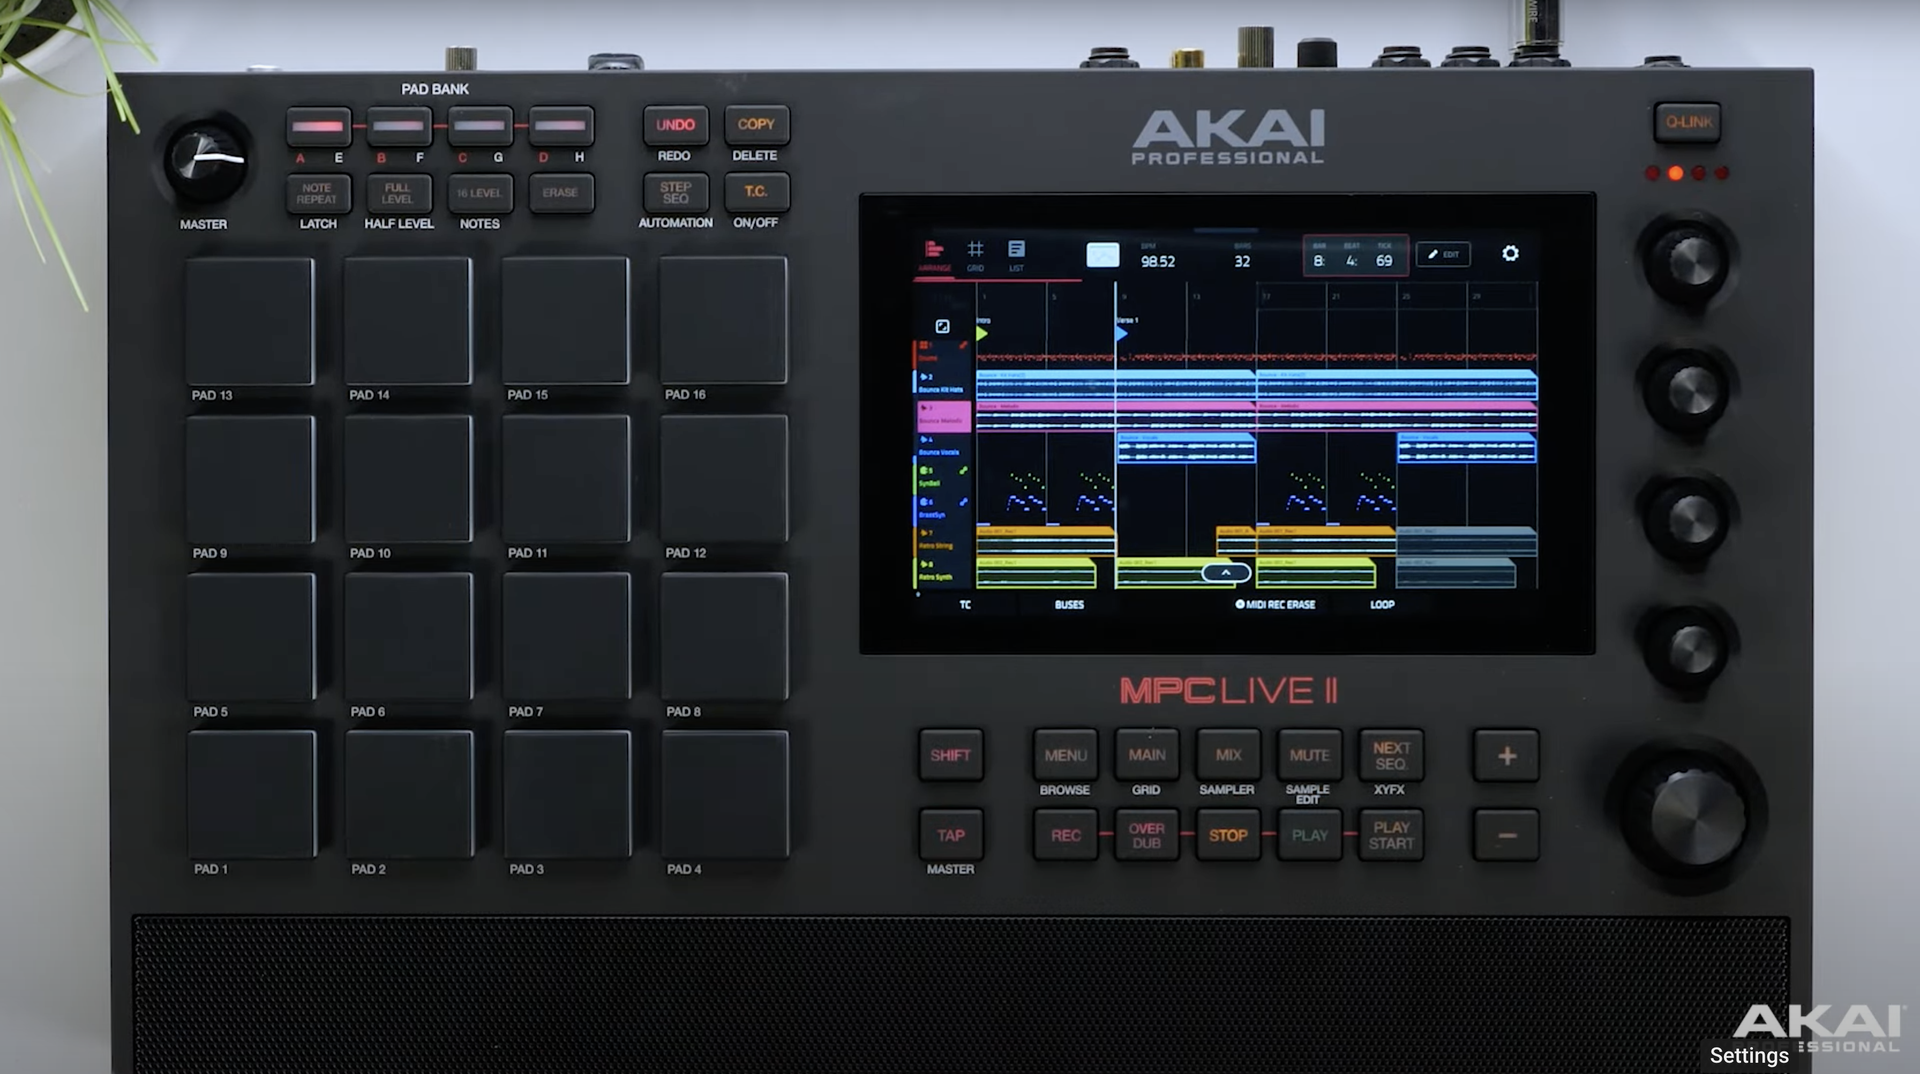Toggle TC at the bottom of screen
The image size is (1920, 1074).
[x=965, y=605]
